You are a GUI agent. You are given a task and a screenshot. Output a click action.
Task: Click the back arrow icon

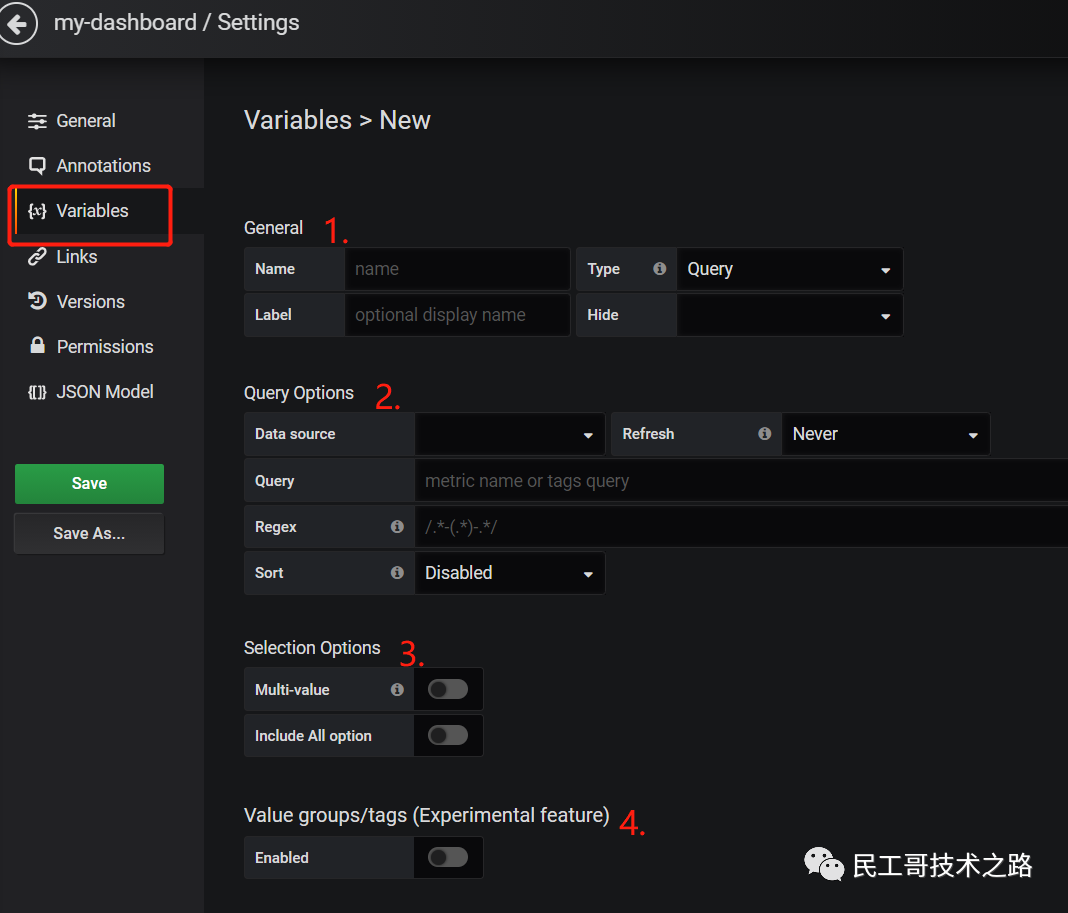(17, 24)
